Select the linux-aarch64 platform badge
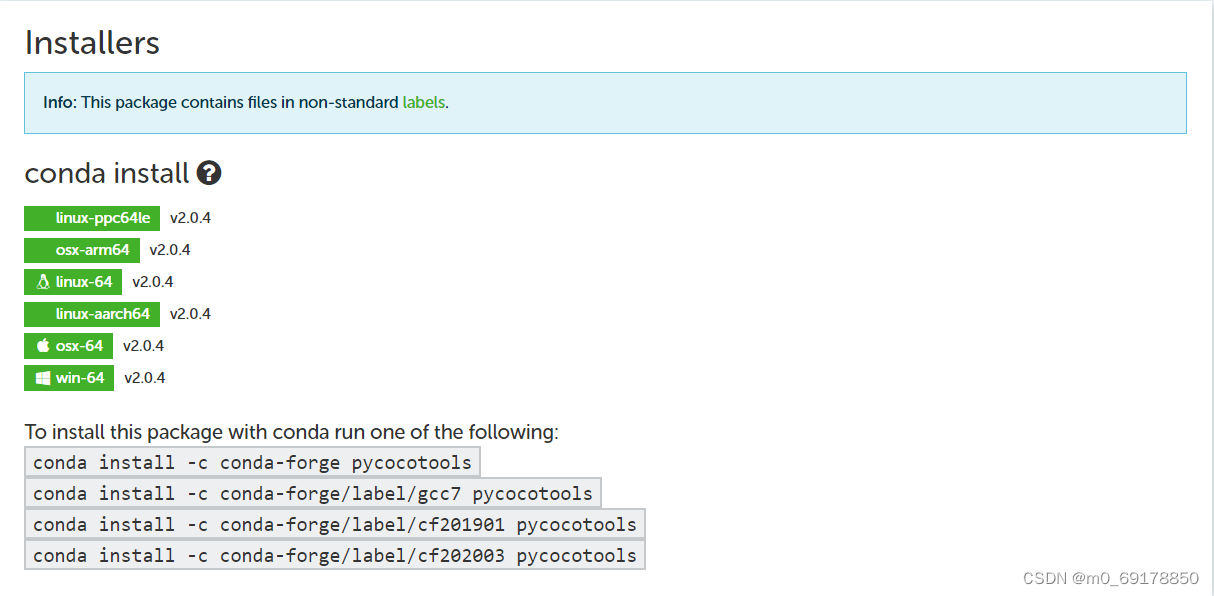This screenshot has height=596, width=1214. [x=91, y=314]
